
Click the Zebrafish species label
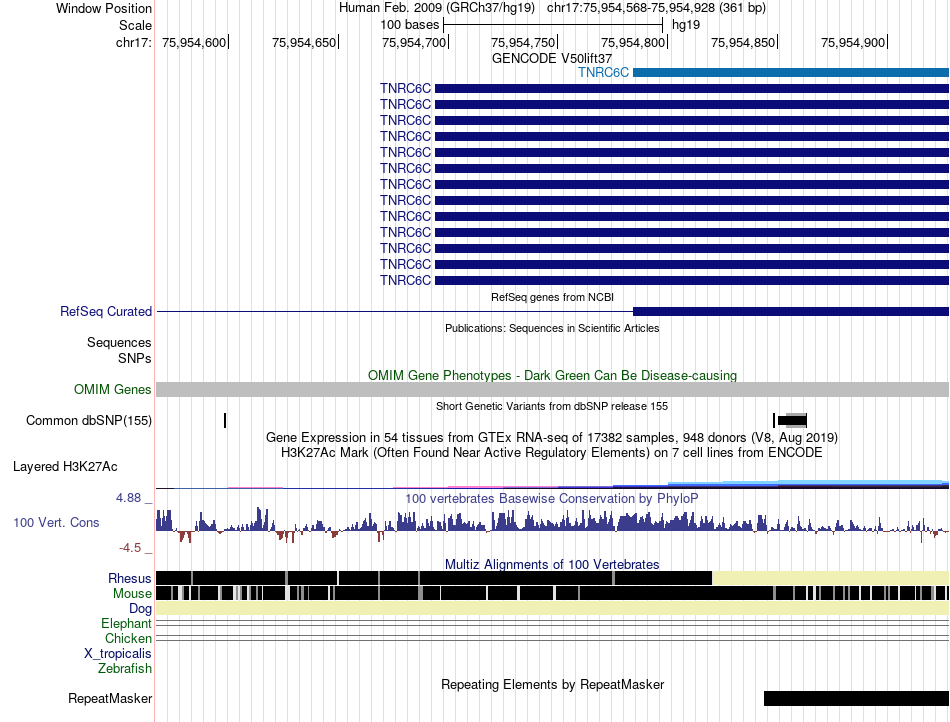click(125, 669)
